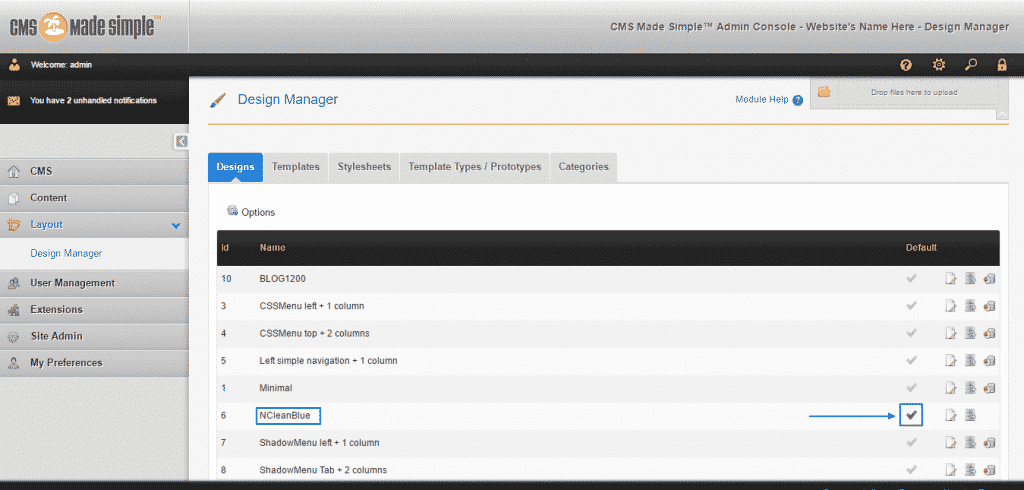Export Left simple navigation + 1 column design
Viewport: 1024px width, 490px height.
point(970,361)
